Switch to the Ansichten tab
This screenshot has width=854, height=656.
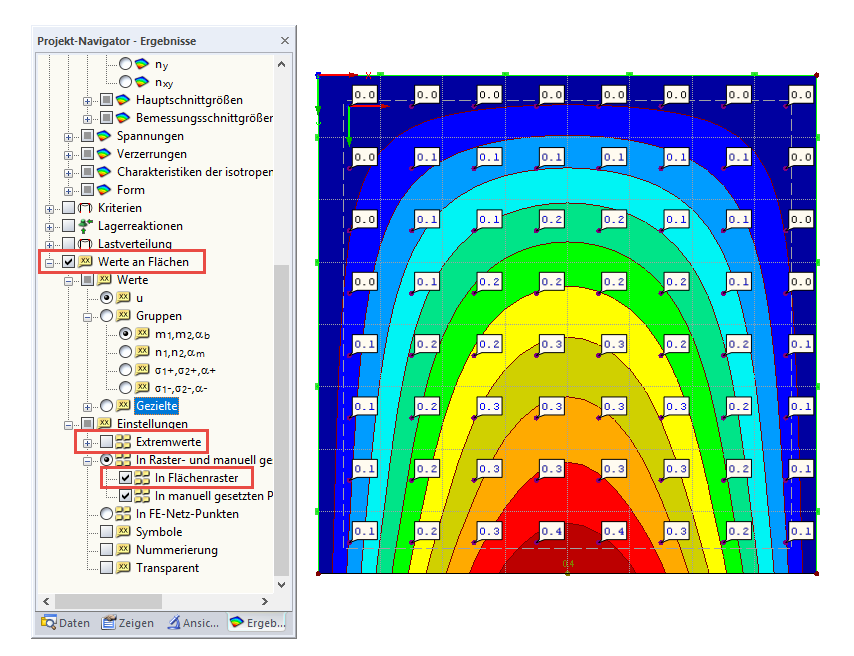(x=193, y=622)
